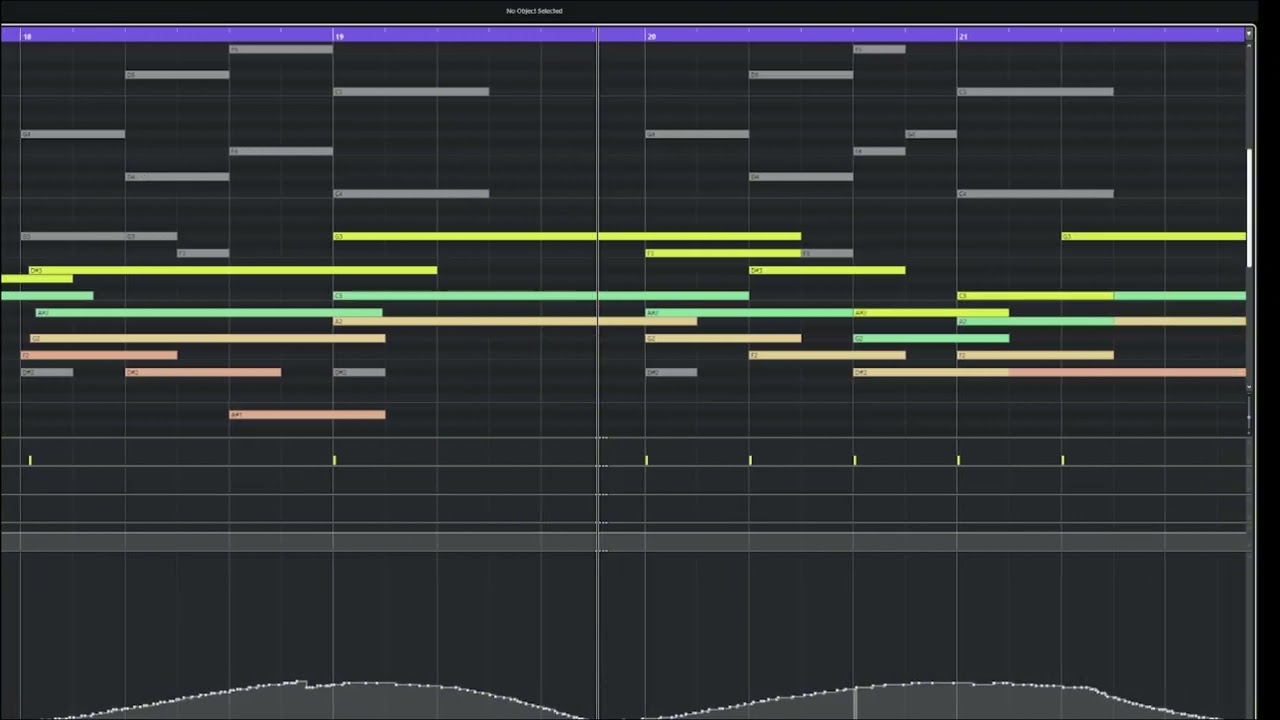The width and height of the screenshot is (1280, 720).
Task: Select the long yellow G3 note starting at bar 19
Action: pyautogui.click(x=567, y=237)
